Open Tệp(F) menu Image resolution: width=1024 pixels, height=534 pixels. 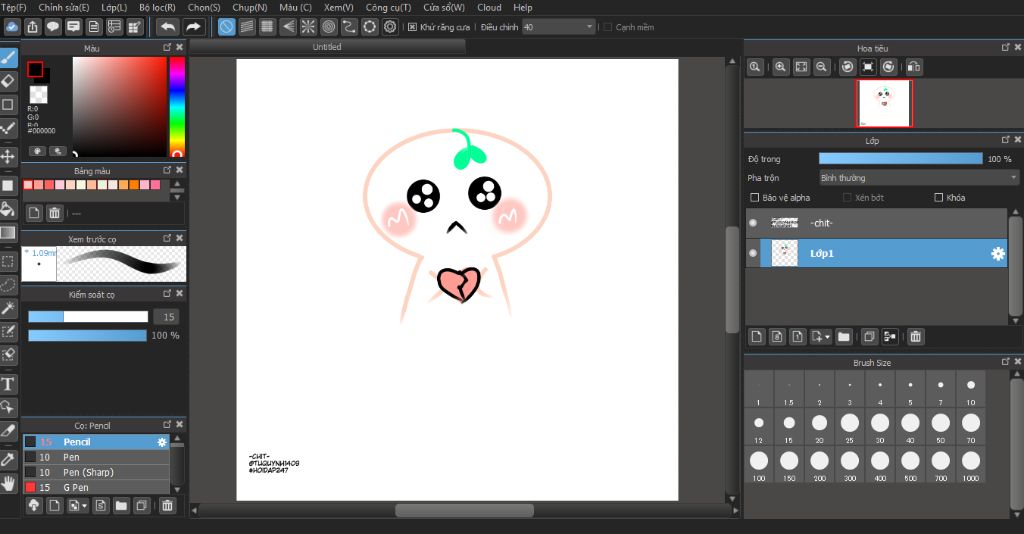click(13, 7)
